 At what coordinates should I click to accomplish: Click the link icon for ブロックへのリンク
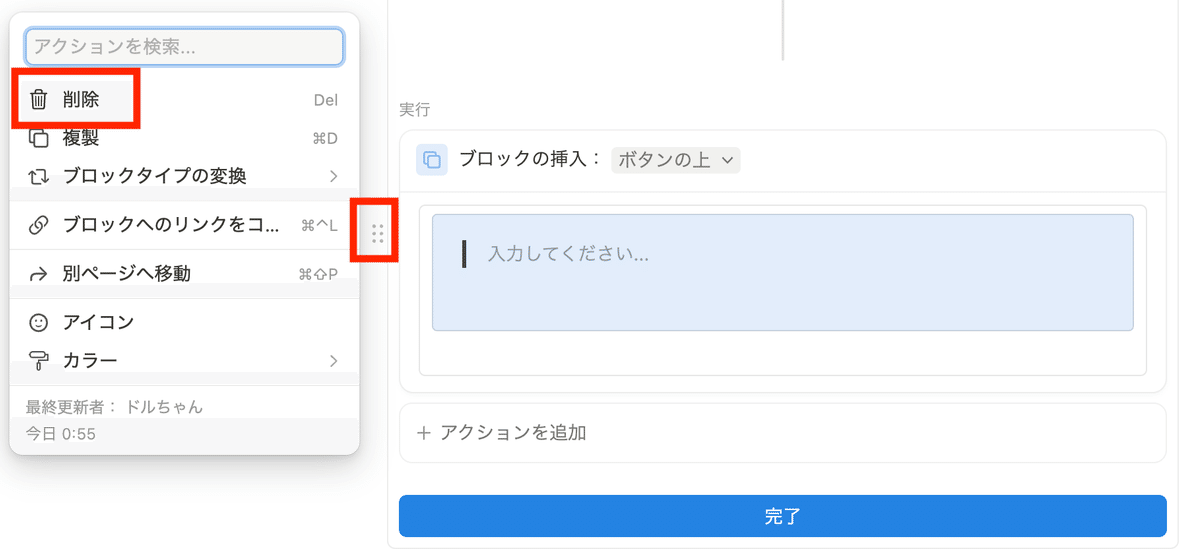pos(39,225)
